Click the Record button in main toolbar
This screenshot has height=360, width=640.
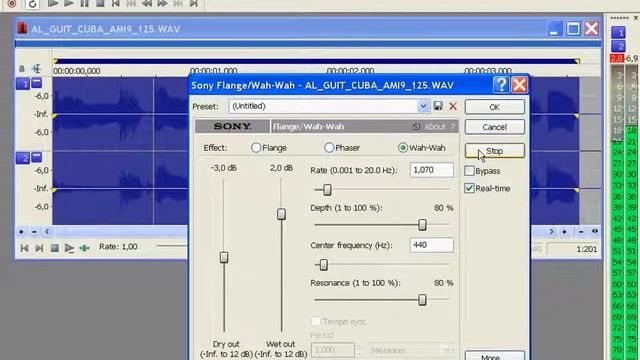click(12, 4)
